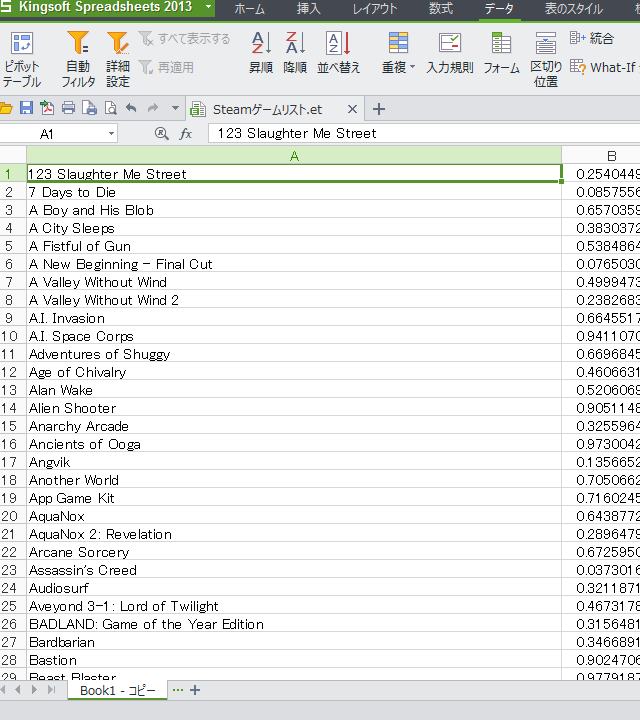Image resolution: width=640 pixels, height=720 pixels.
Task: Switch to the レイアウト ribbon tab
Action: coord(375,9)
